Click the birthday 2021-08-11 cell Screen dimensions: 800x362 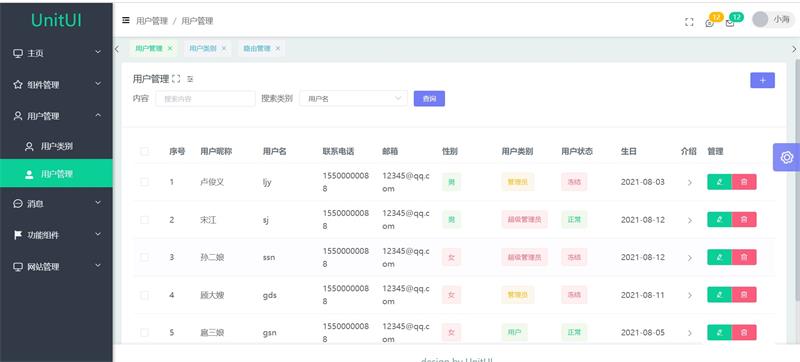coord(643,295)
